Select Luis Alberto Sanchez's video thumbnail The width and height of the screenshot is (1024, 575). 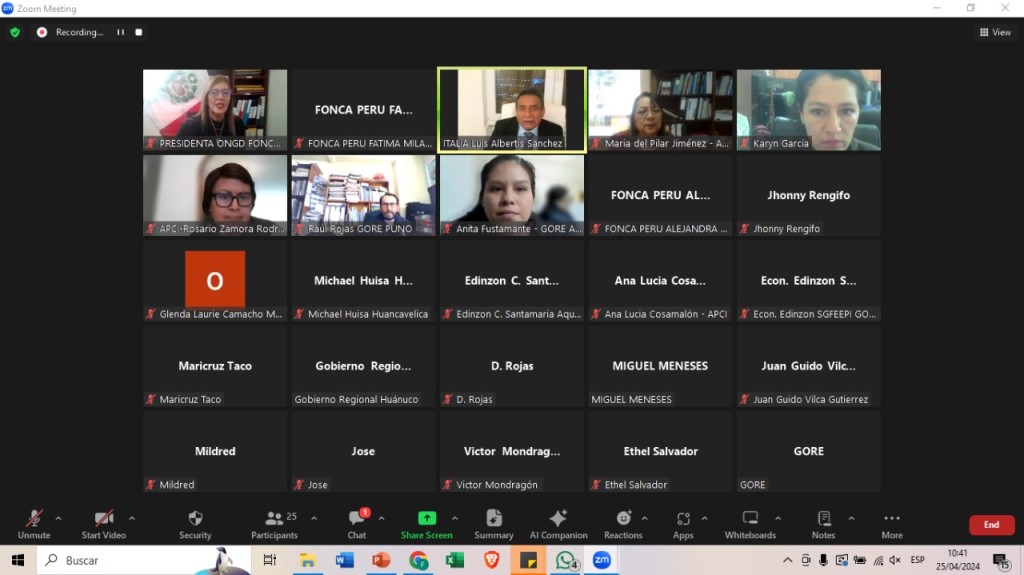click(512, 110)
